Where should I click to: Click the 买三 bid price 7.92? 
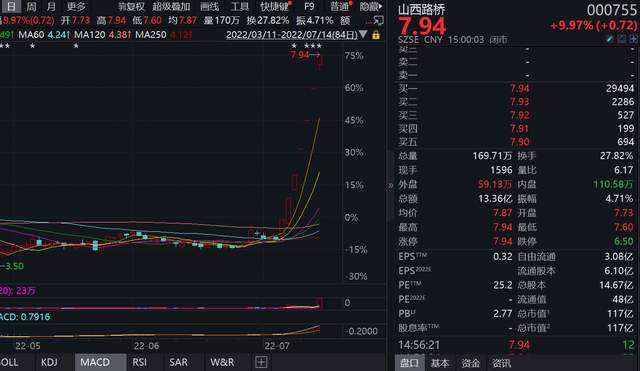tap(520, 115)
